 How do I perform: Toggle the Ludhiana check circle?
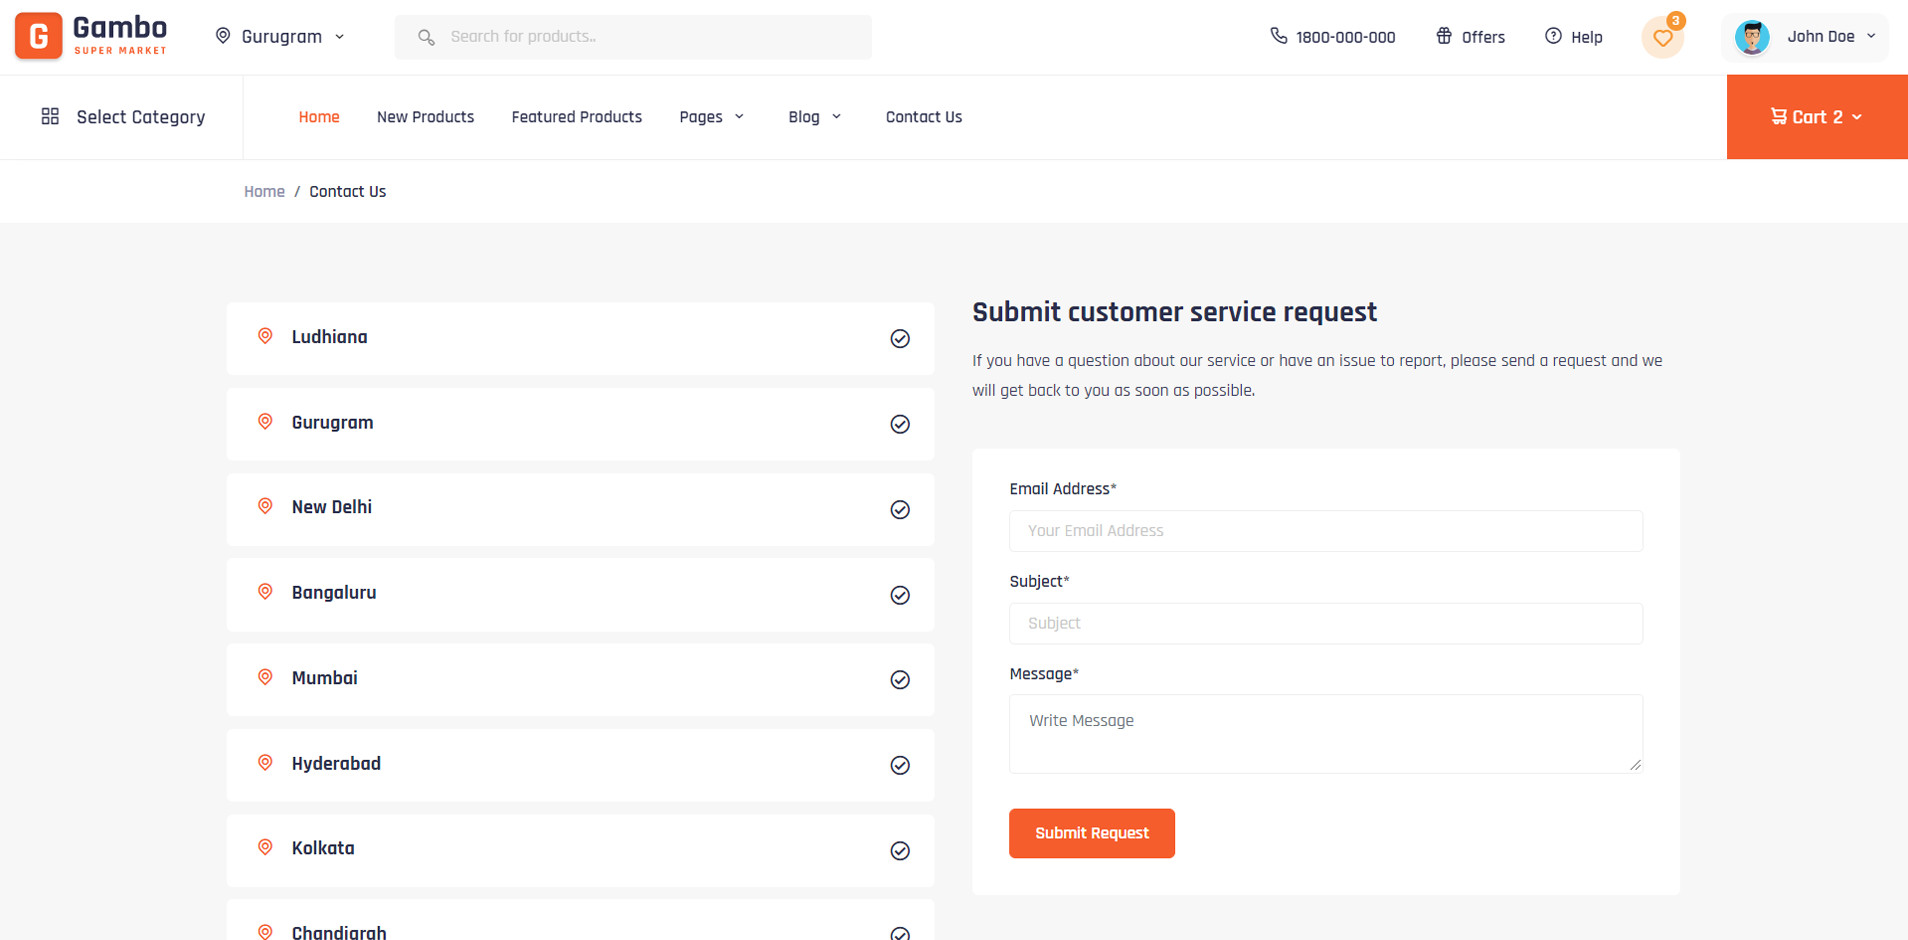click(x=900, y=339)
